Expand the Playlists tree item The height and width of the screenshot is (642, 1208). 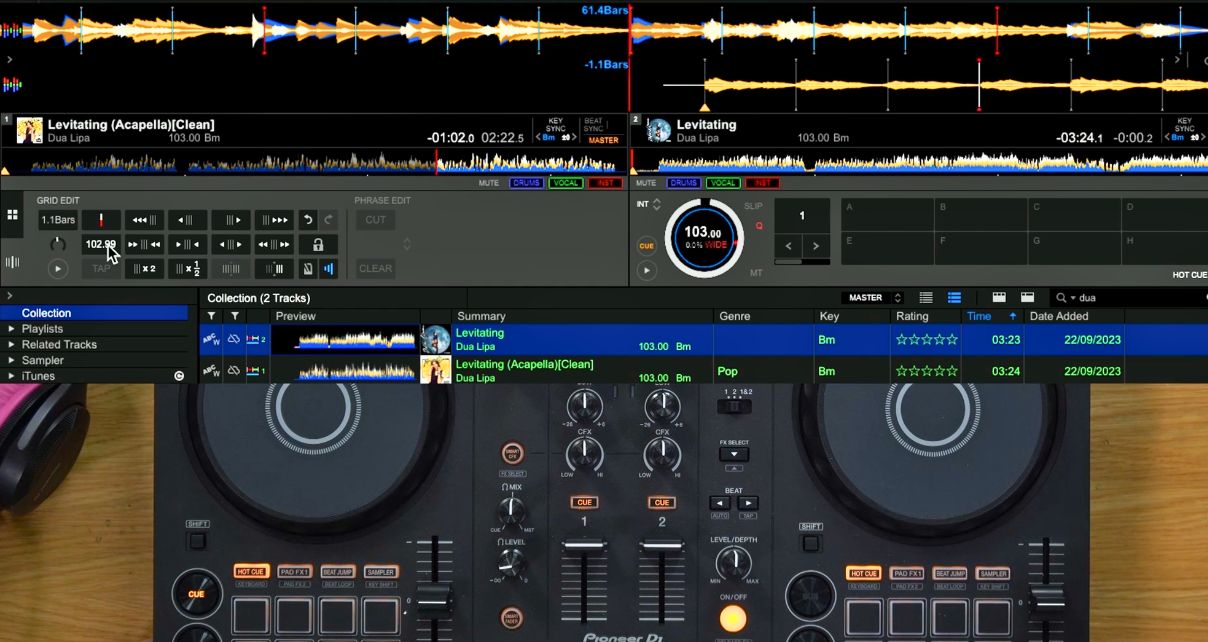[x=12, y=329]
